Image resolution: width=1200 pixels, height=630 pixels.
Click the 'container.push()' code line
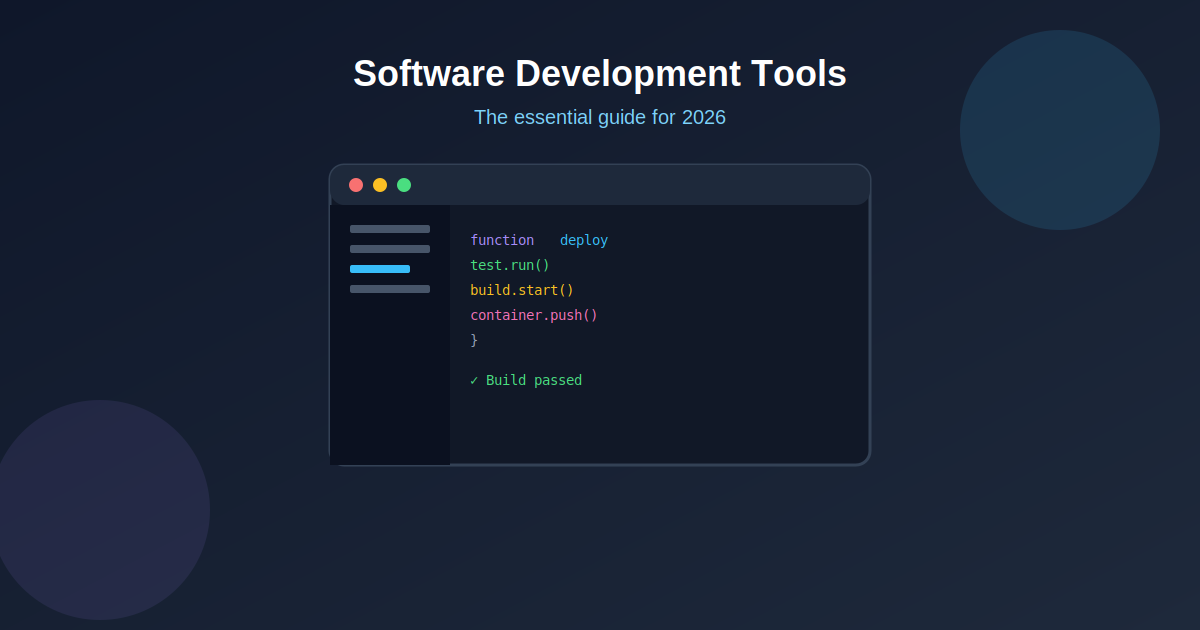[x=534, y=315]
